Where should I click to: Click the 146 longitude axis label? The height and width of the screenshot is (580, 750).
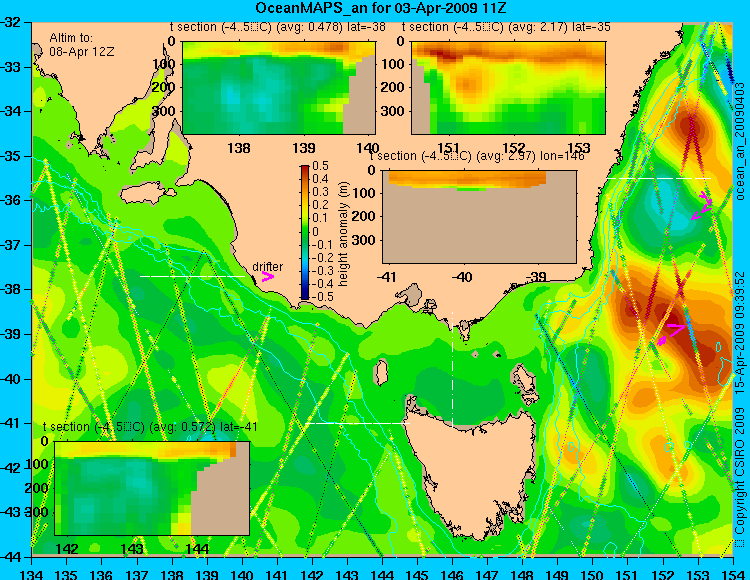click(x=452, y=573)
